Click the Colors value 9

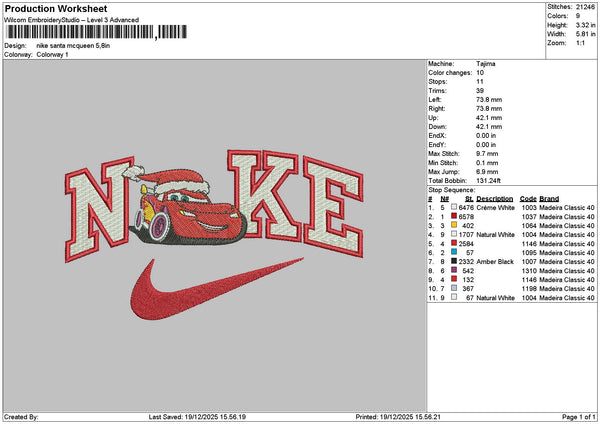(x=578, y=16)
